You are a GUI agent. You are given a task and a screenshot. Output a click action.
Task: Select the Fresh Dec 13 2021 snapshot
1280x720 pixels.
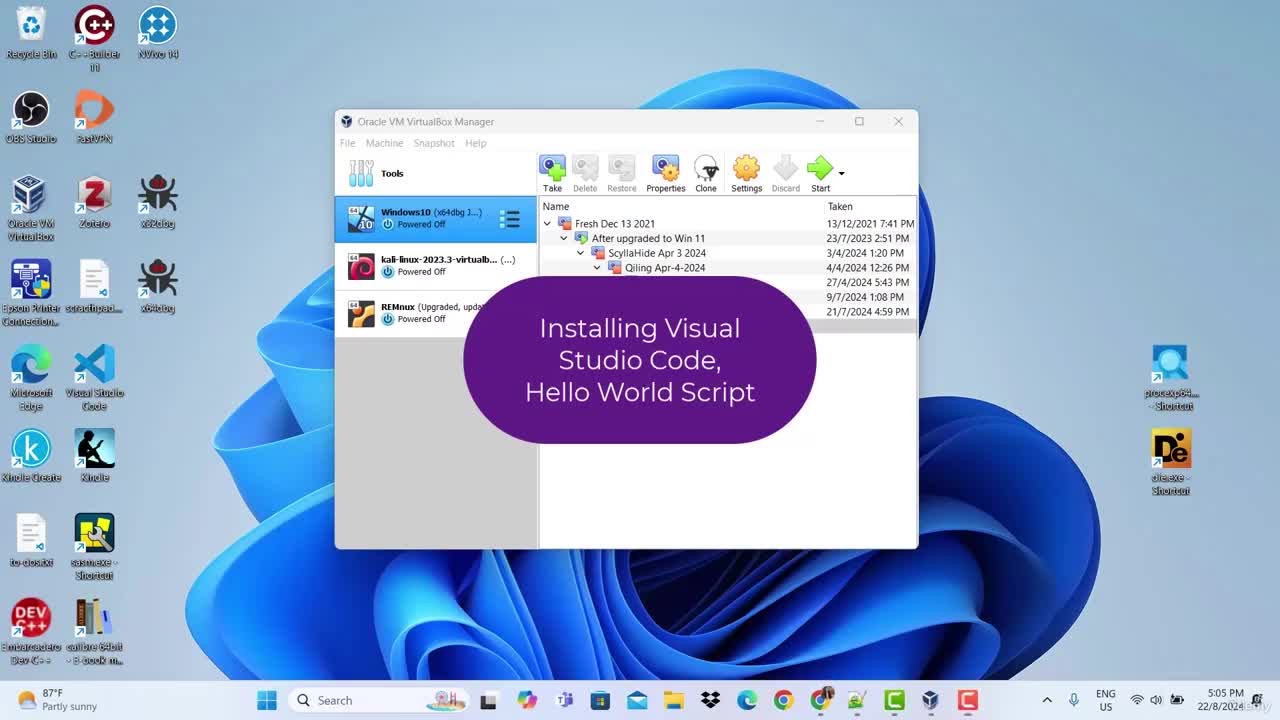[615, 224]
